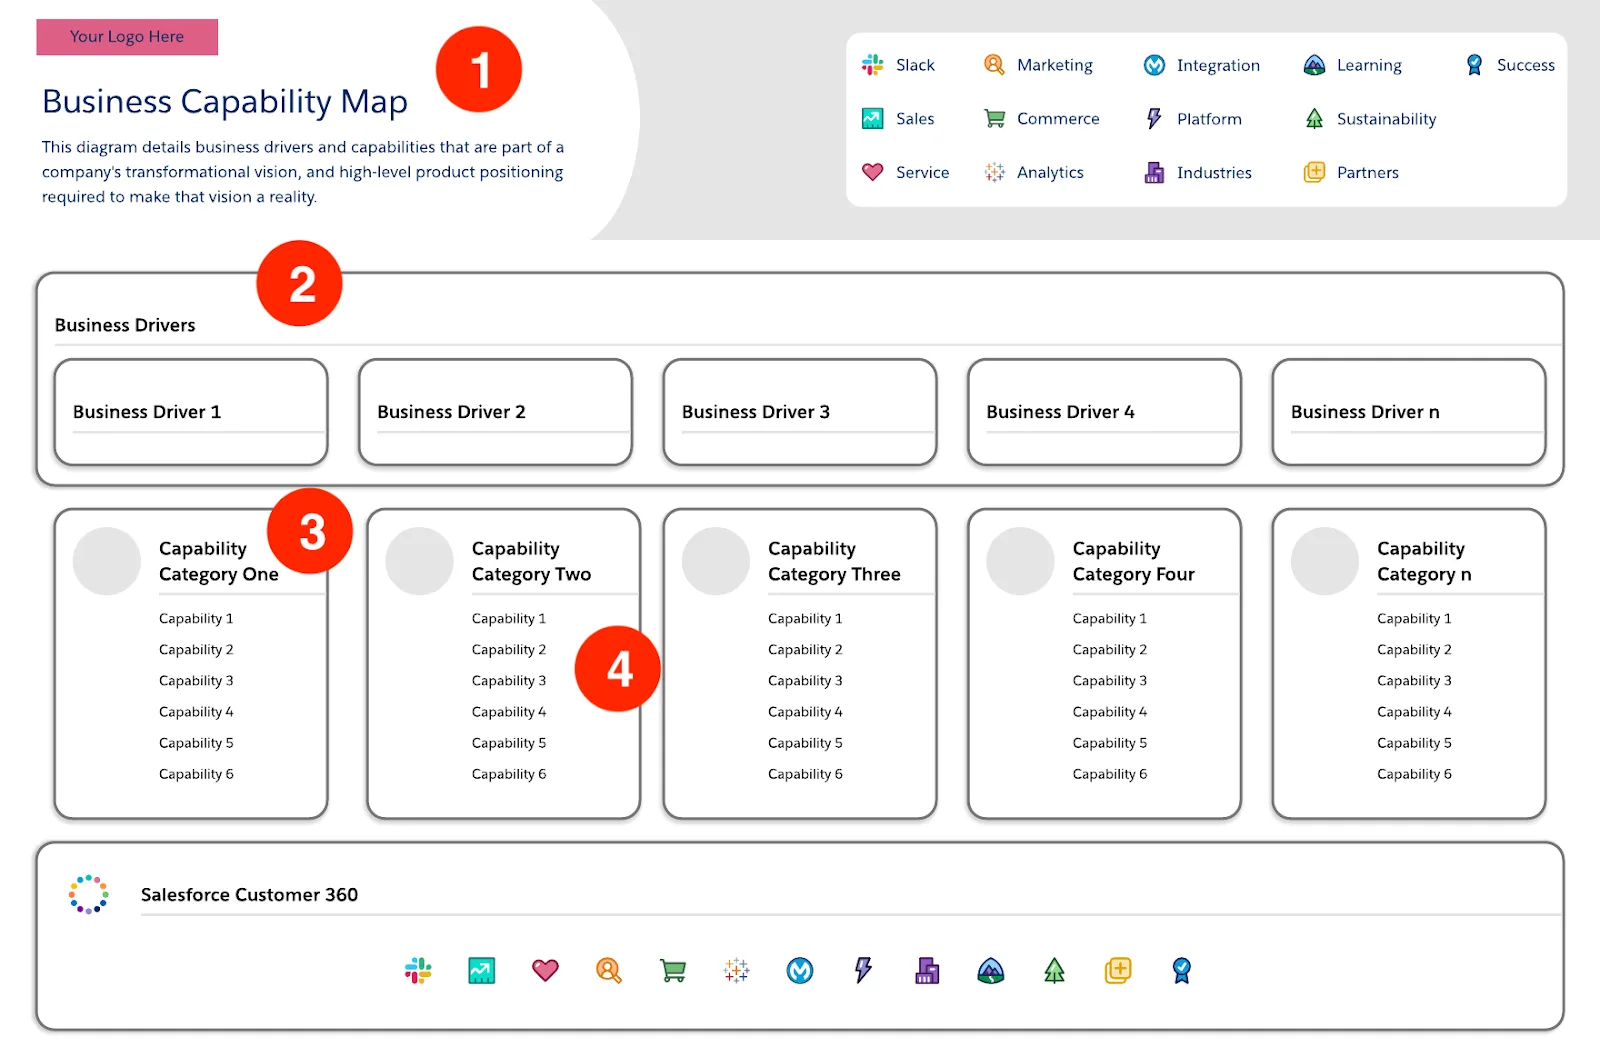Viewport: 1600px width, 1040px height.
Task: Select the Integration icon in the legend
Action: [x=1154, y=65]
